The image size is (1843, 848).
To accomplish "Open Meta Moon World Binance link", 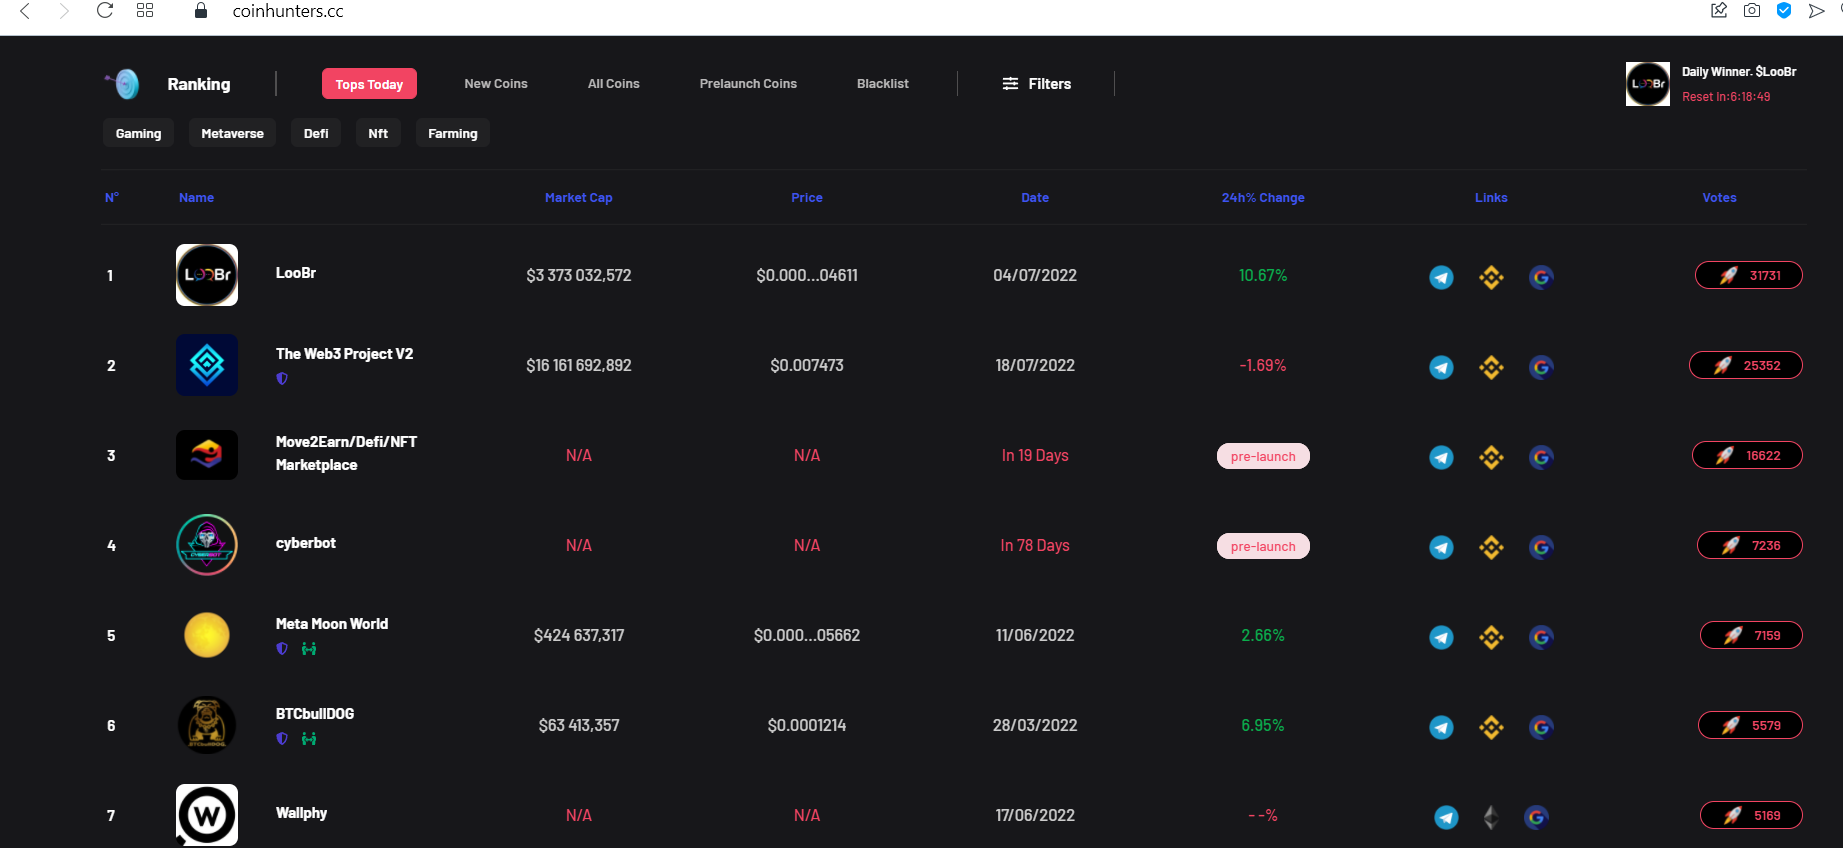I will (1491, 637).
